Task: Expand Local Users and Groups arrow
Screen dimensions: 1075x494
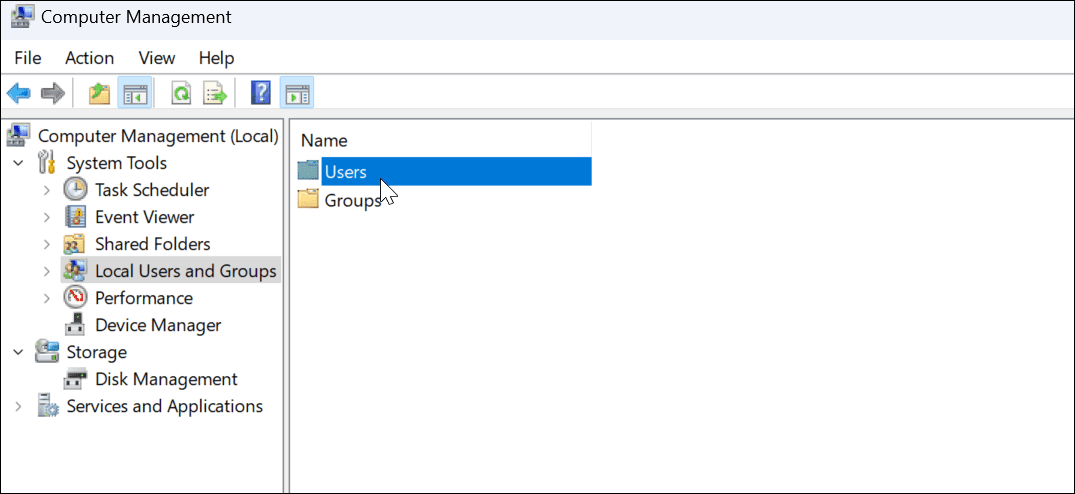Action: click(x=47, y=271)
